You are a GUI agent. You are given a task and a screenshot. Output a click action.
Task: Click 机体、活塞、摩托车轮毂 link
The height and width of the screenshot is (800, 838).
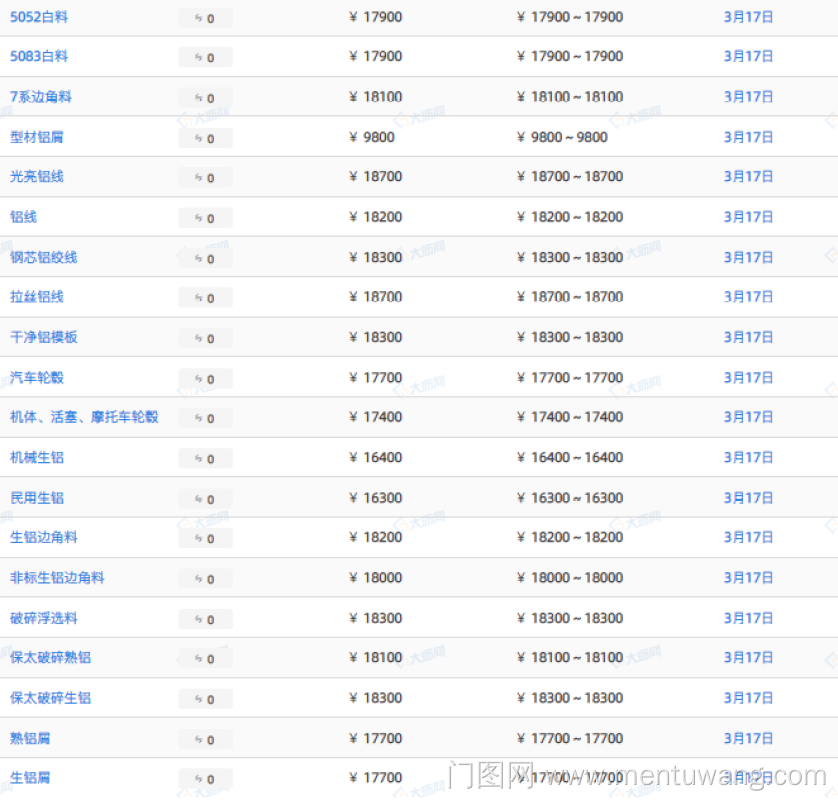pyautogui.click(x=84, y=417)
